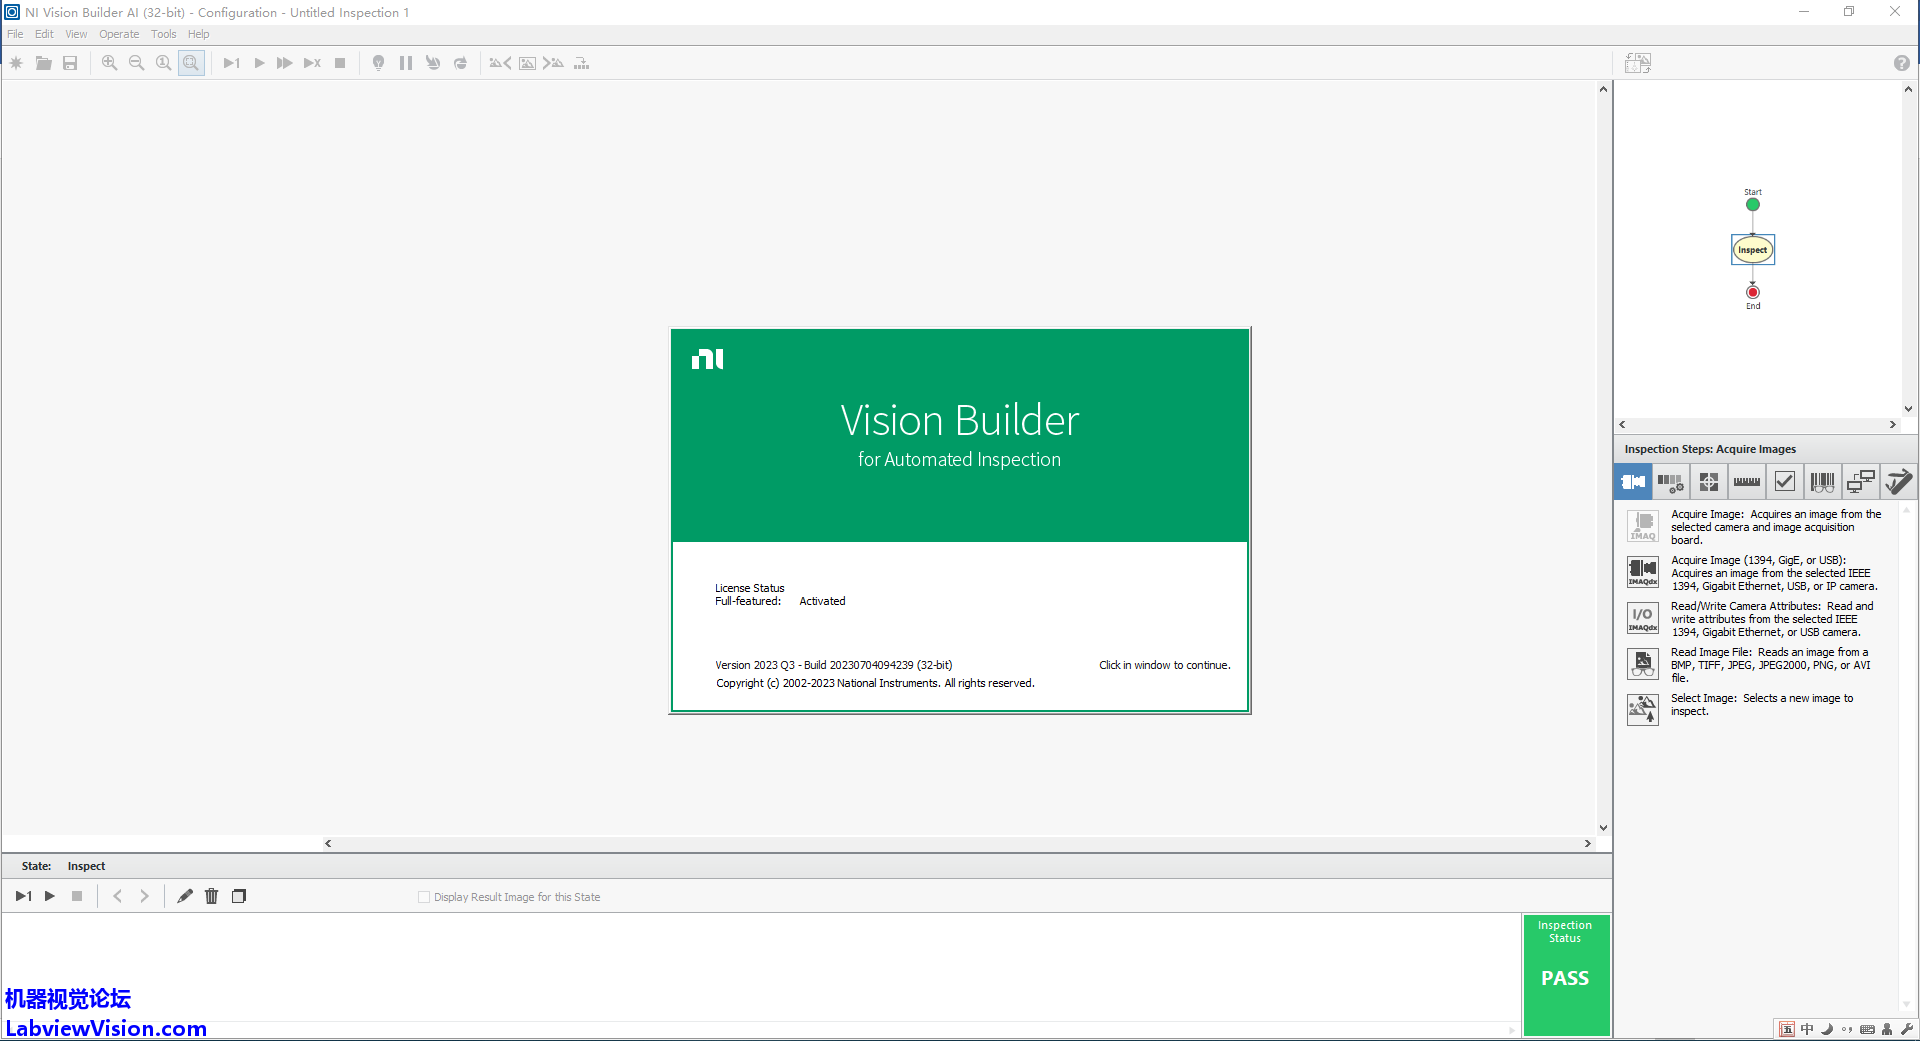
Task: Select the previous image toolbar icon
Action: point(500,63)
